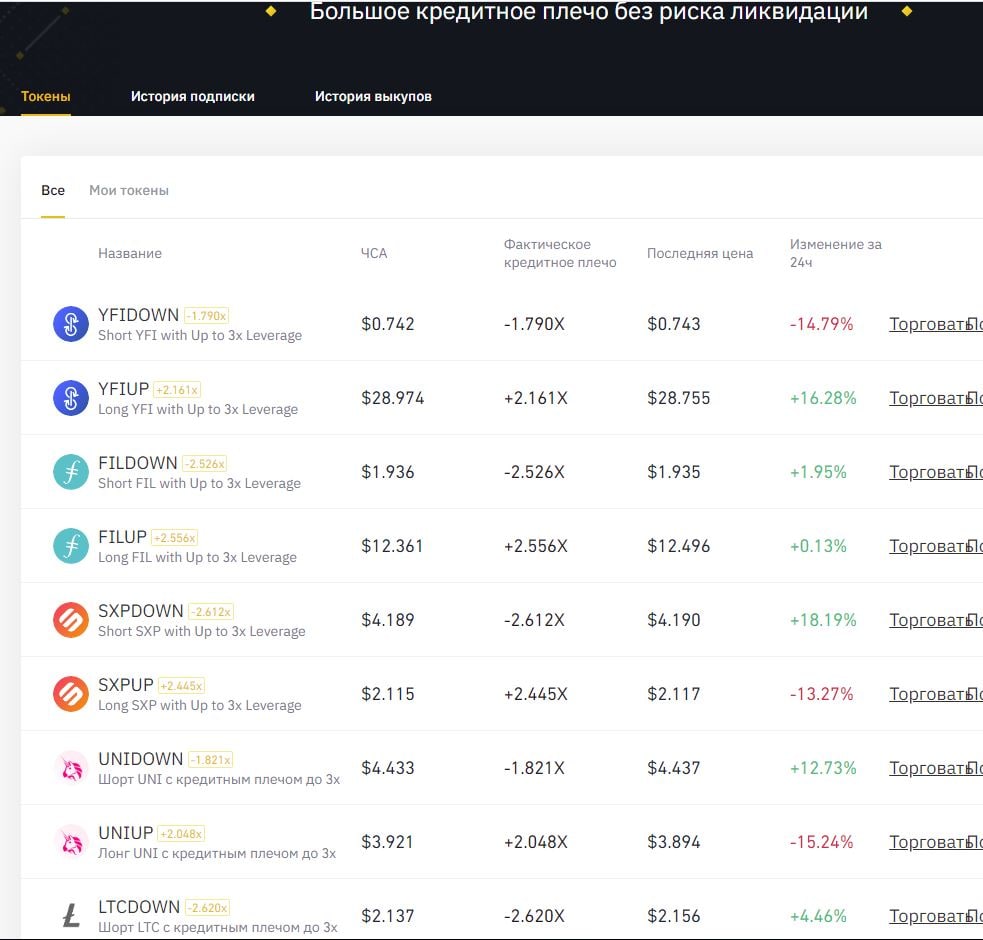
Task: Click the FILUP token icon
Action: 71,546
